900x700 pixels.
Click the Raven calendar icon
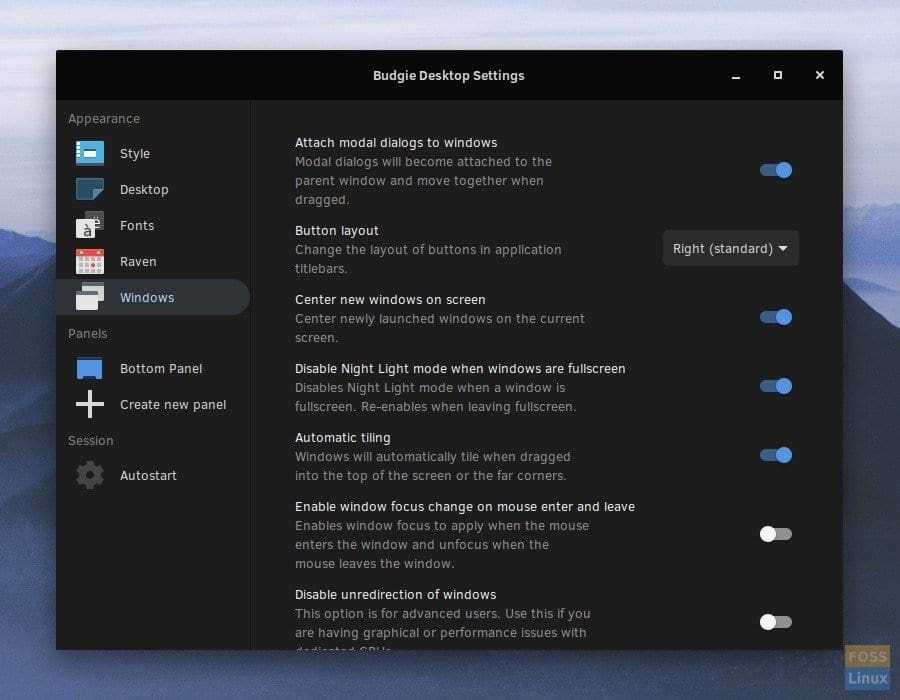tap(90, 261)
